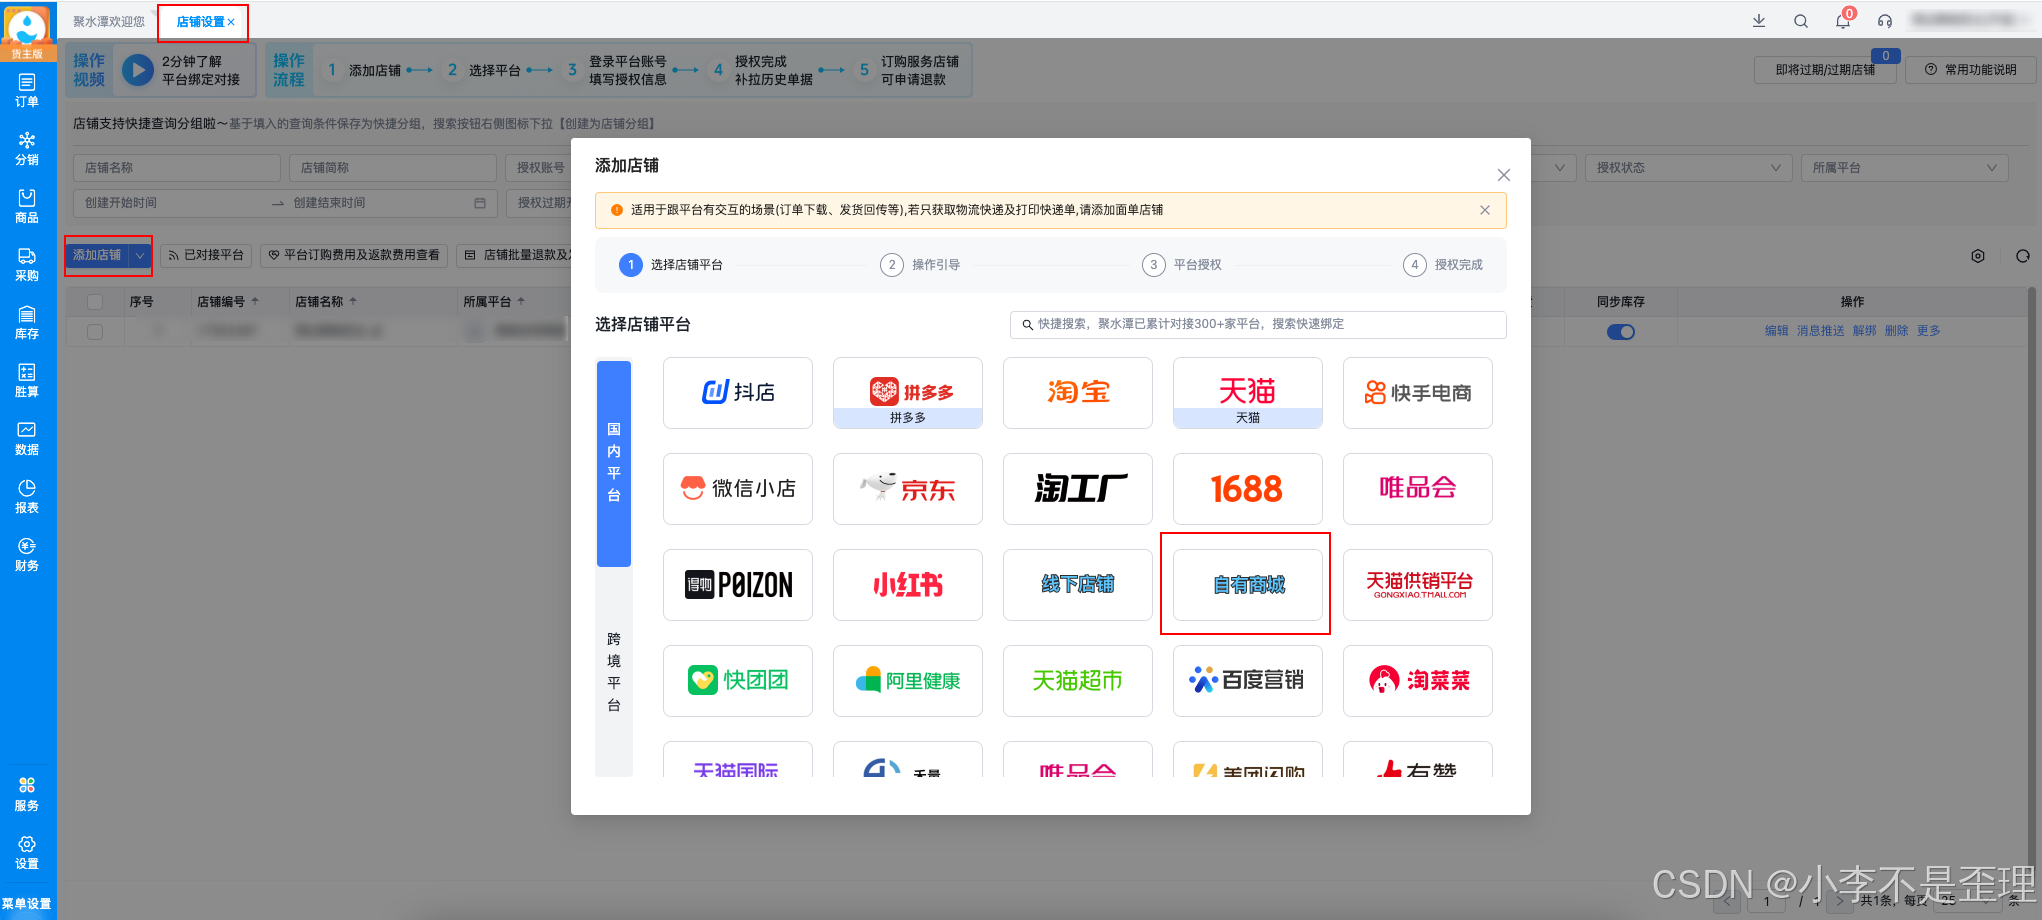Choose the 天猫 platform card
The height and width of the screenshot is (920, 2042).
(x=1248, y=393)
